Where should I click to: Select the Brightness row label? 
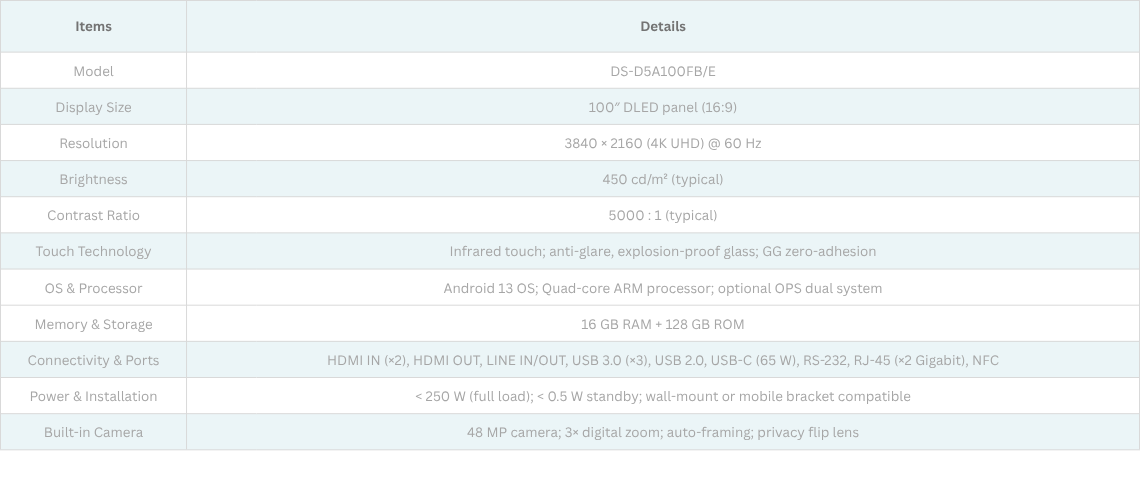pos(93,179)
